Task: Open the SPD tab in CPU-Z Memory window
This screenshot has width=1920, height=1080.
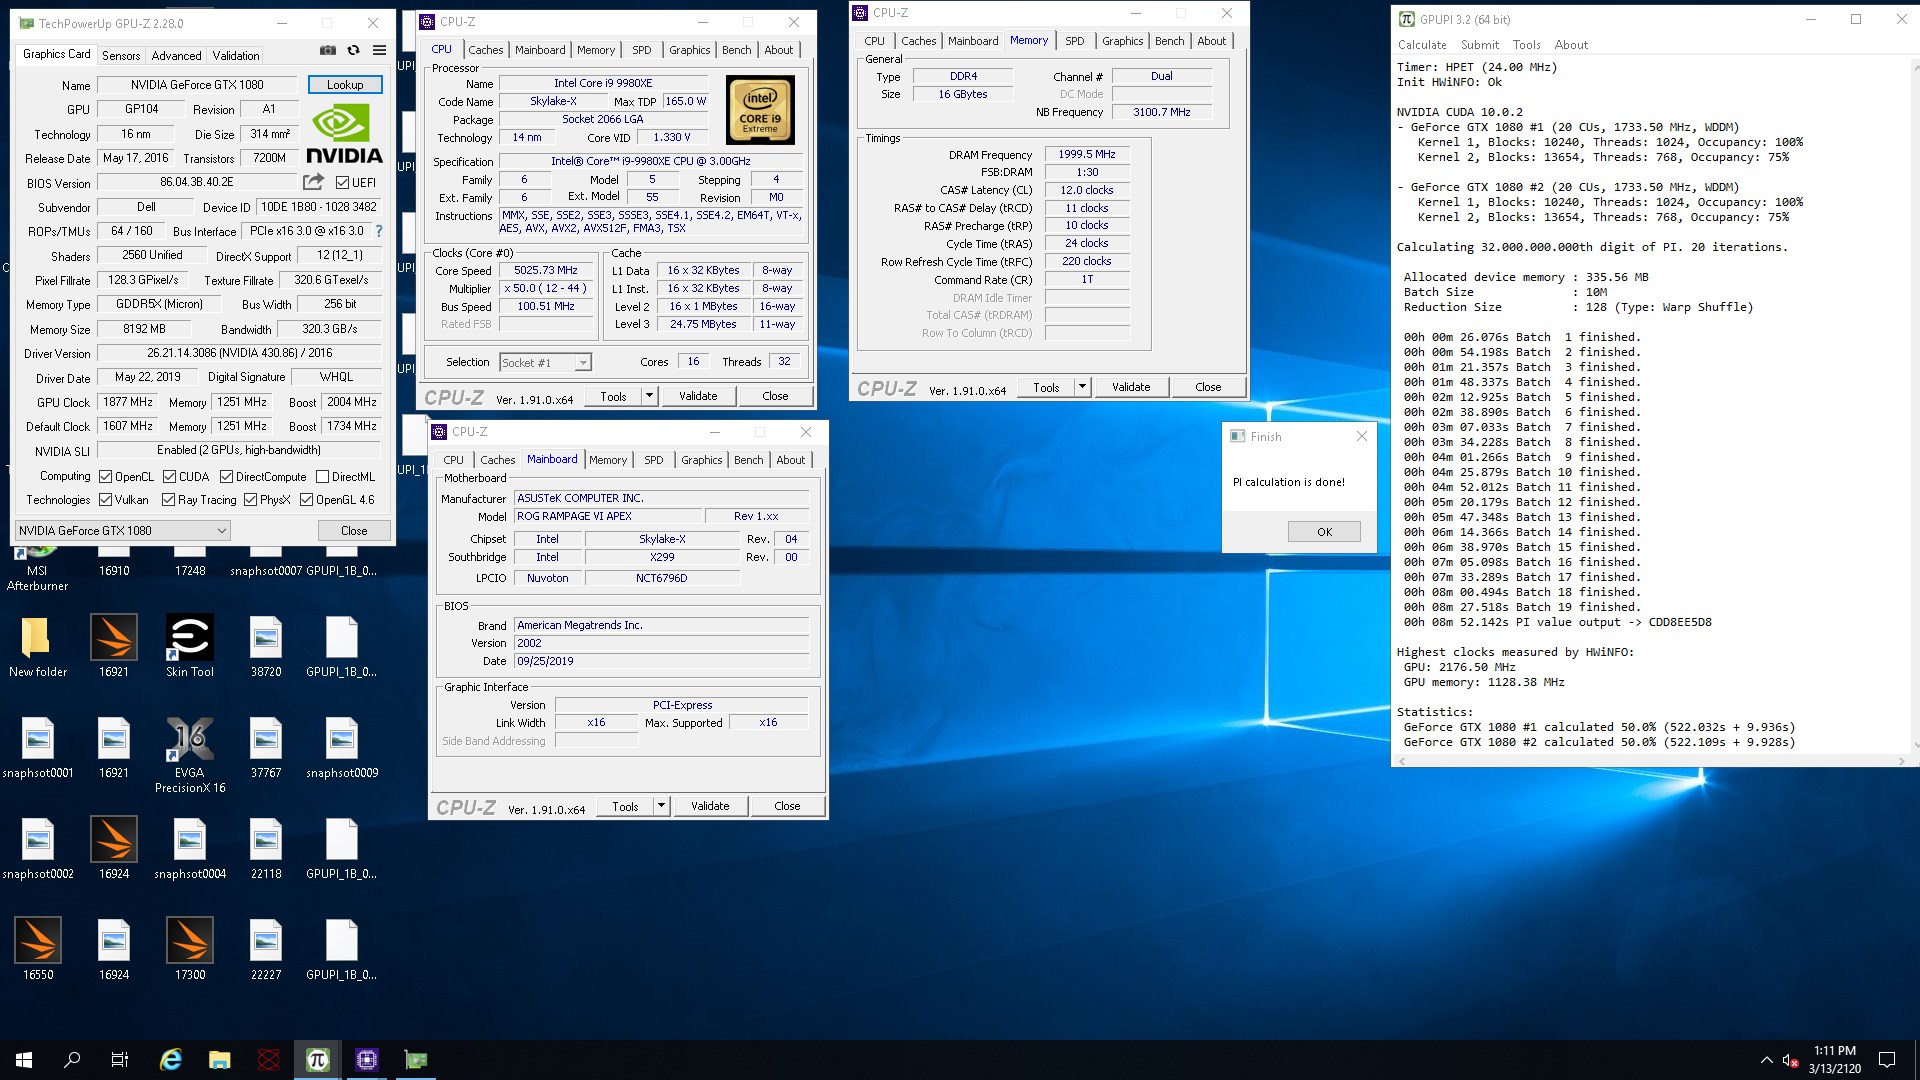Action: pyautogui.click(x=1074, y=41)
